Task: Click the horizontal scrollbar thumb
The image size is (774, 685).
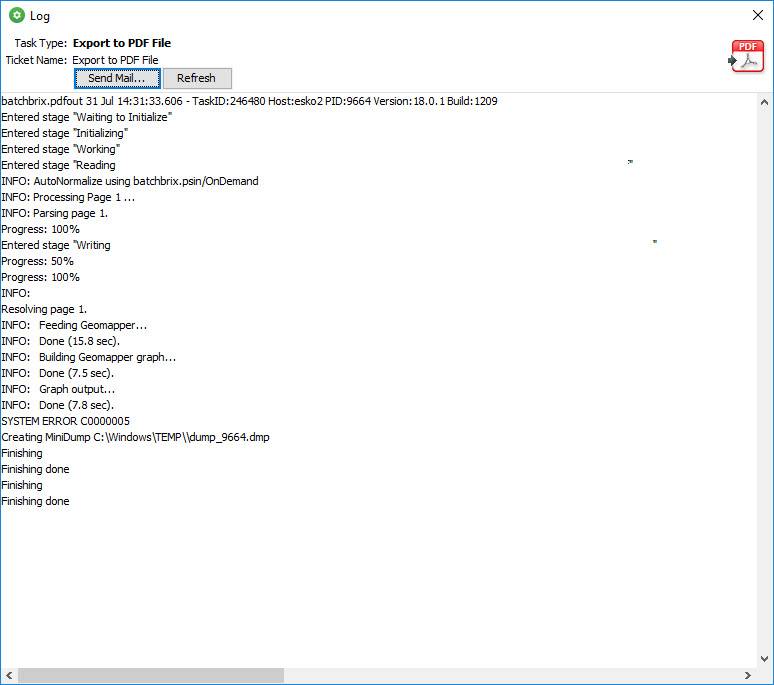Action: (x=151, y=675)
